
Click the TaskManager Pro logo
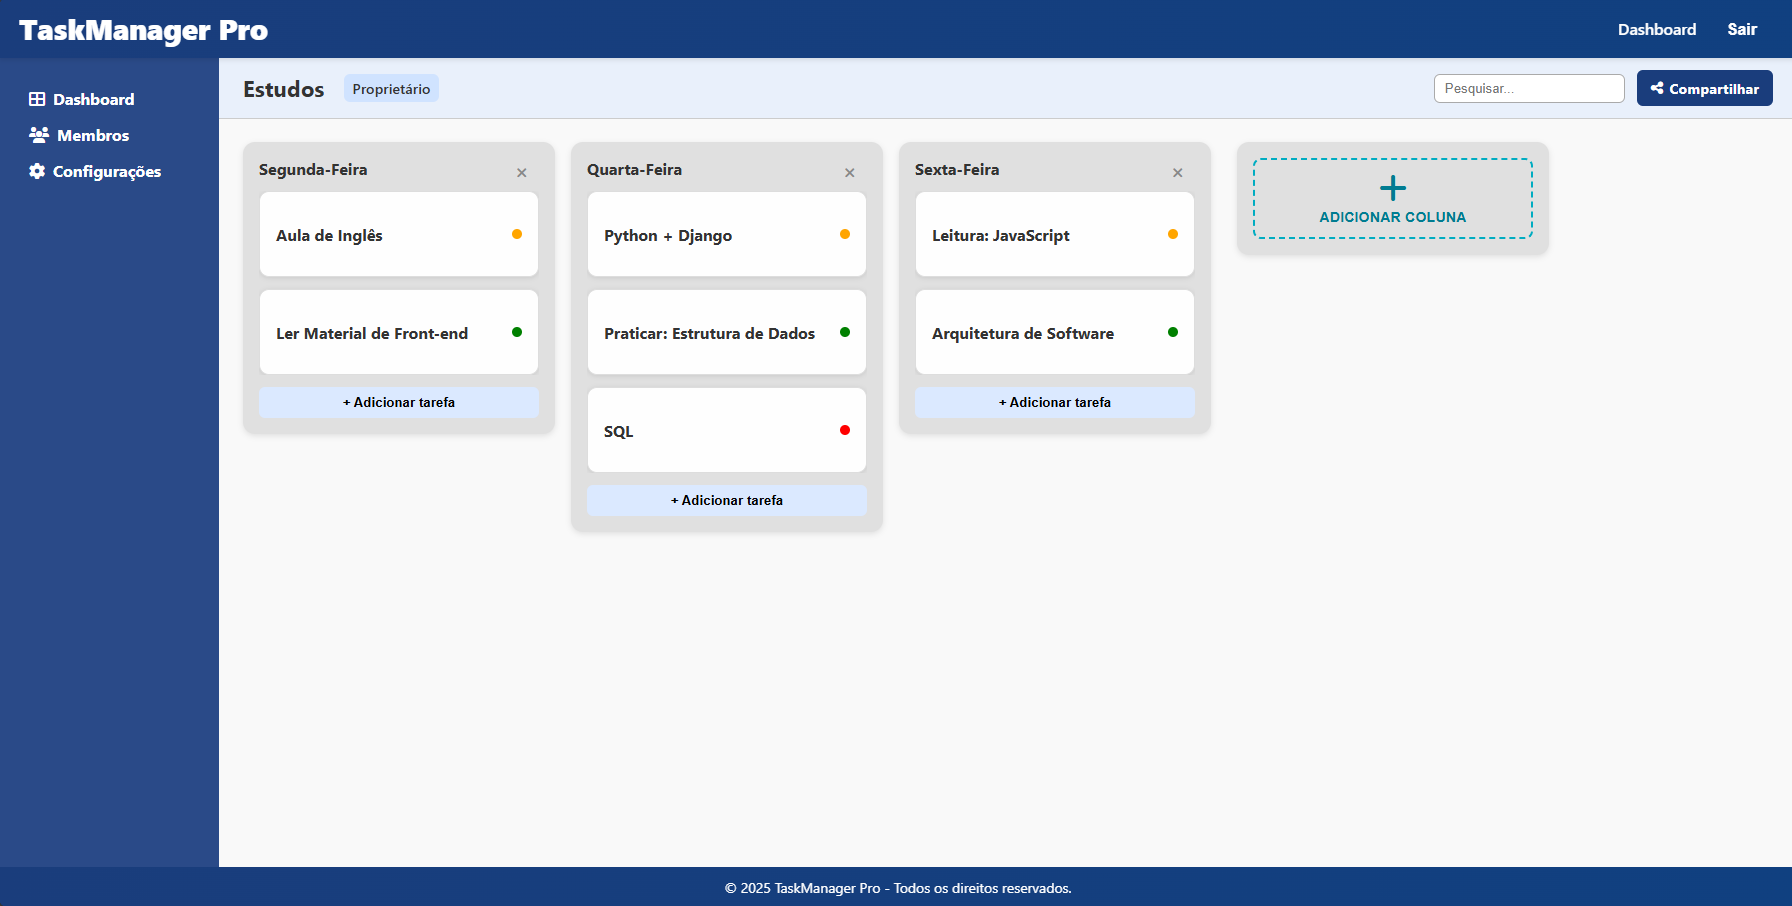pyautogui.click(x=143, y=30)
